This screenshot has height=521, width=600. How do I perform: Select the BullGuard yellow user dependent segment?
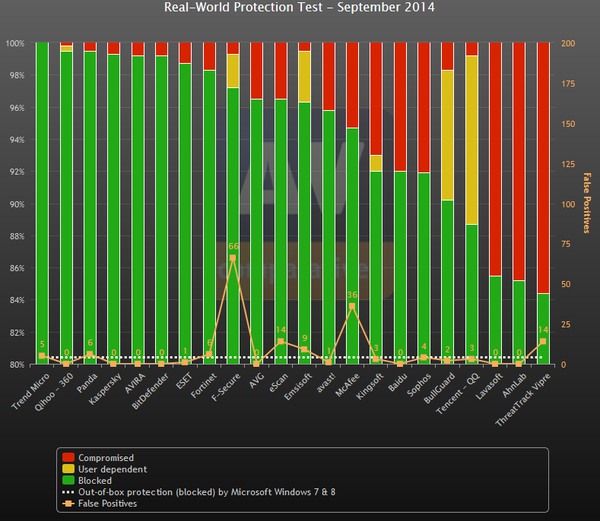[x=447, y=135]
